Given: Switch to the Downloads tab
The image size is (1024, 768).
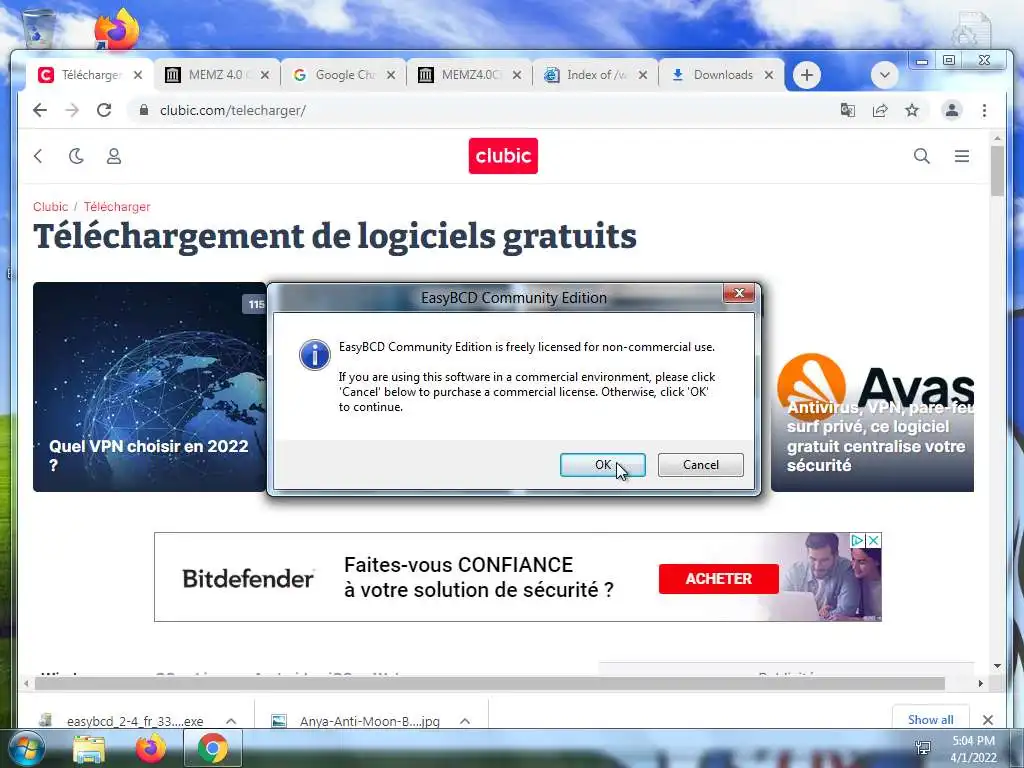Looking at the screenshot, I should coord(720,75).
